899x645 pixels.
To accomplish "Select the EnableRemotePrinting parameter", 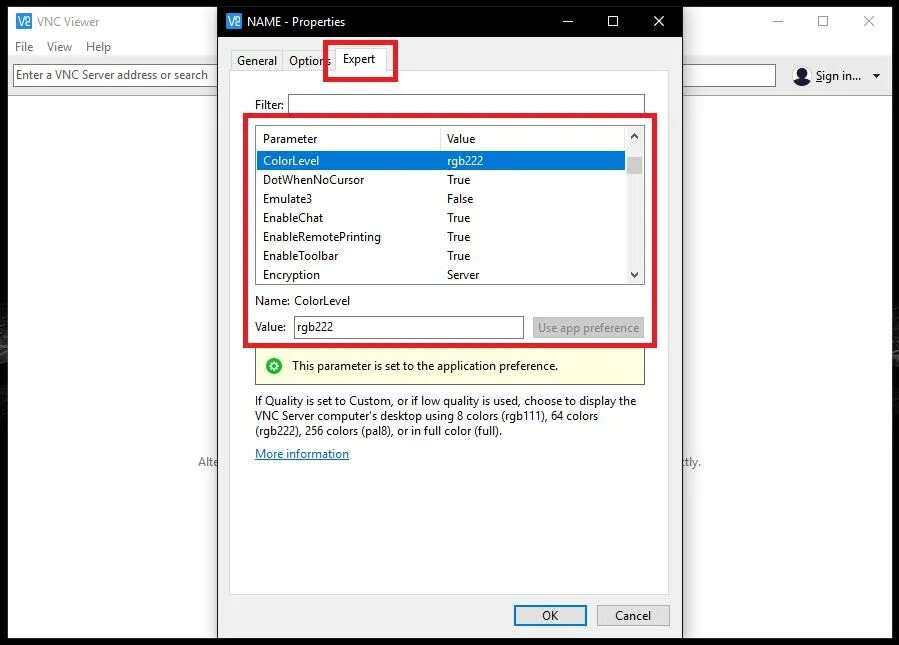I will click(x=440, y=236).
